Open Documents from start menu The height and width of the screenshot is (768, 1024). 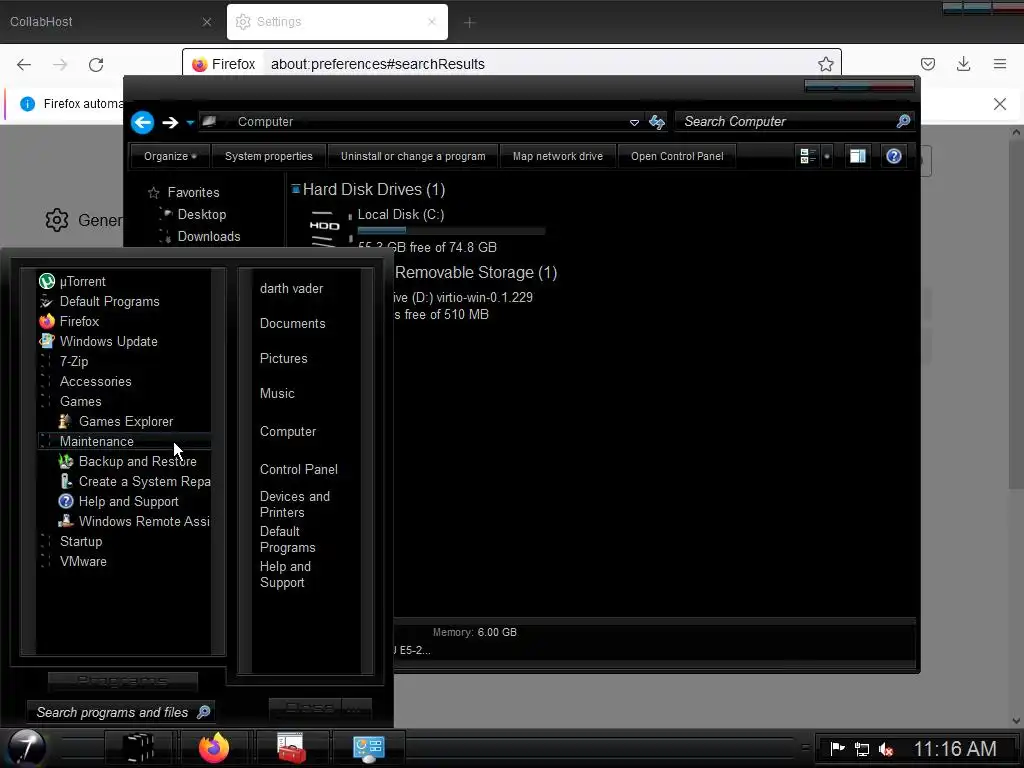tap(292, 324)
